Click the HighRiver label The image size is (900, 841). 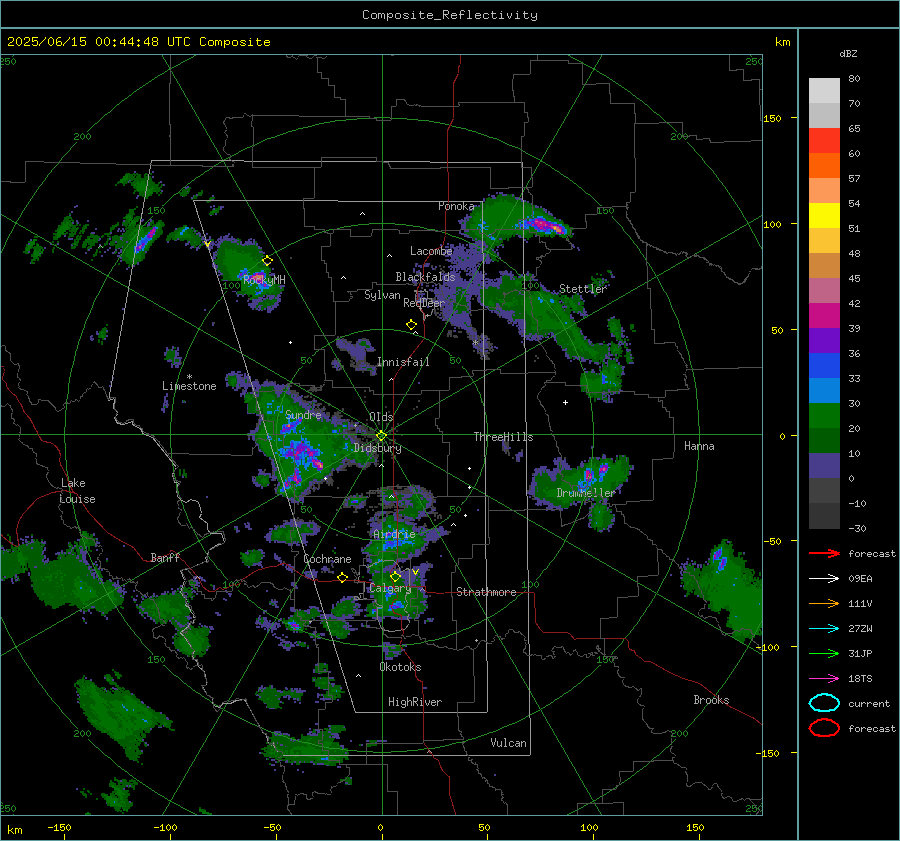(415, 702)
